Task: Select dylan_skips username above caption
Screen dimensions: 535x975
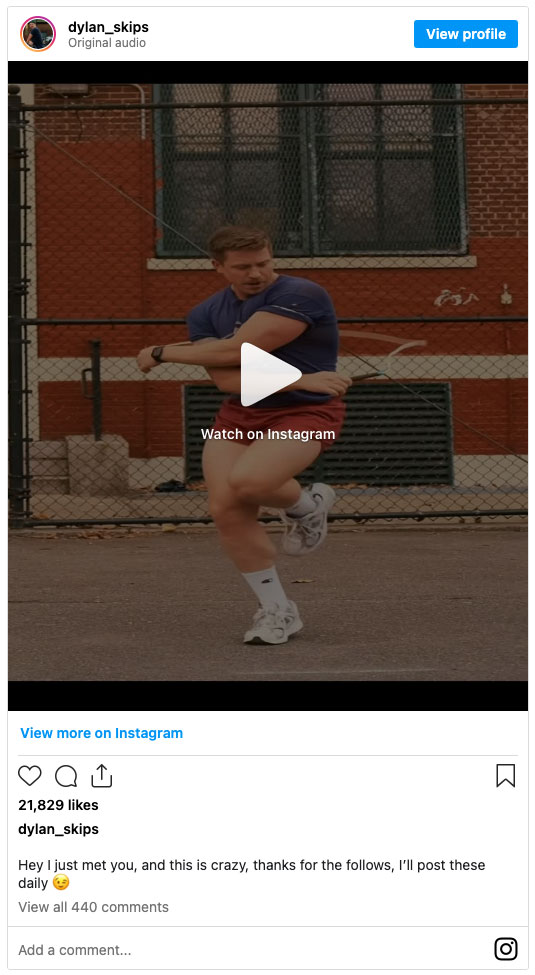Action: pos(58,829)
